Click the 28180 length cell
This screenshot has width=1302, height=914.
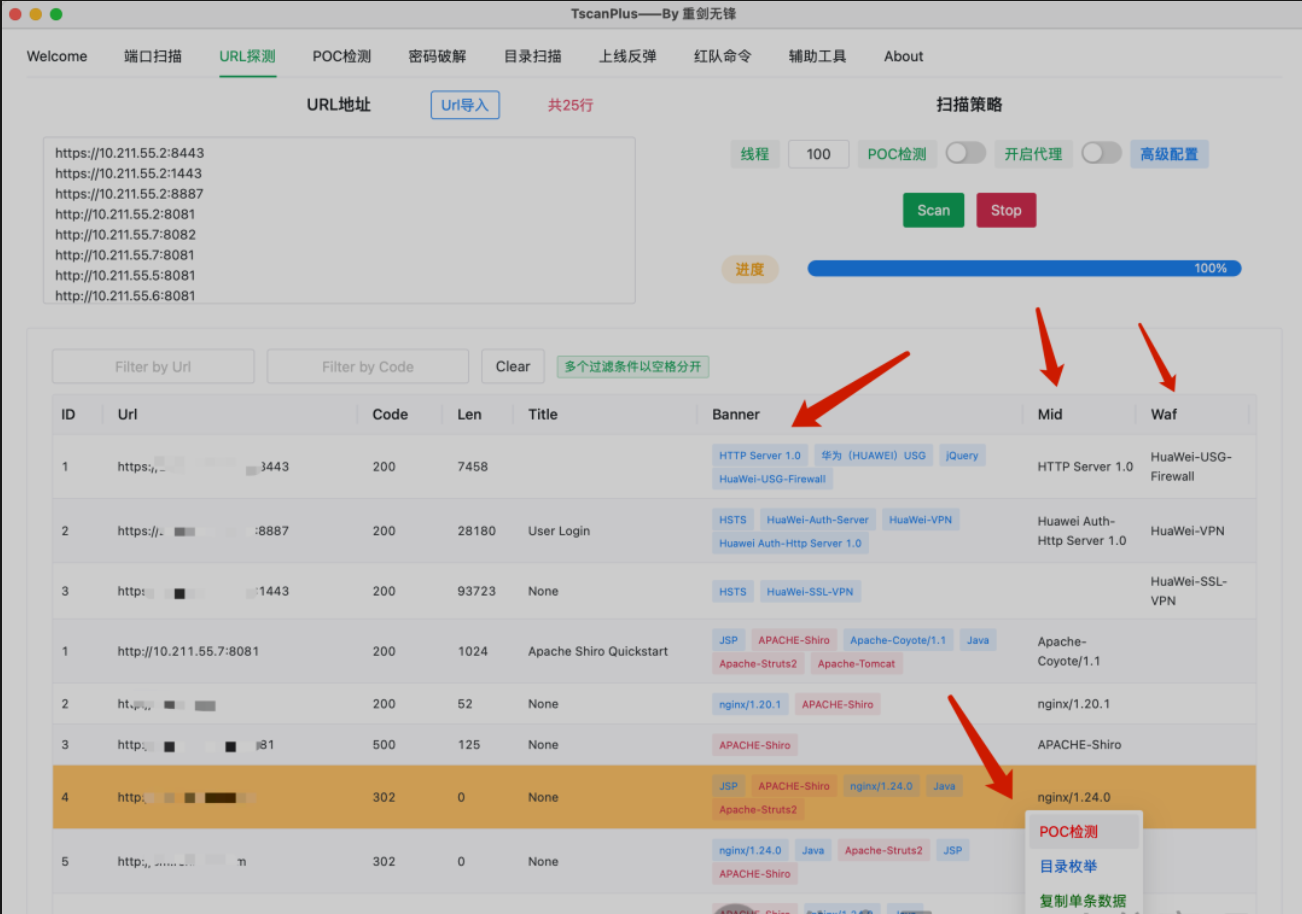[x=476, y=531]
